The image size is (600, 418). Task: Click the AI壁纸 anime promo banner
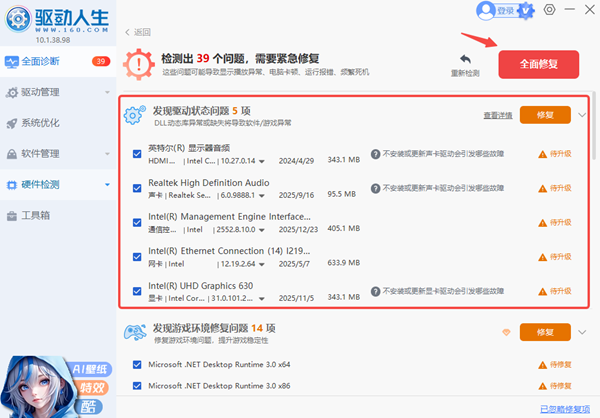(x=56, y=370)
